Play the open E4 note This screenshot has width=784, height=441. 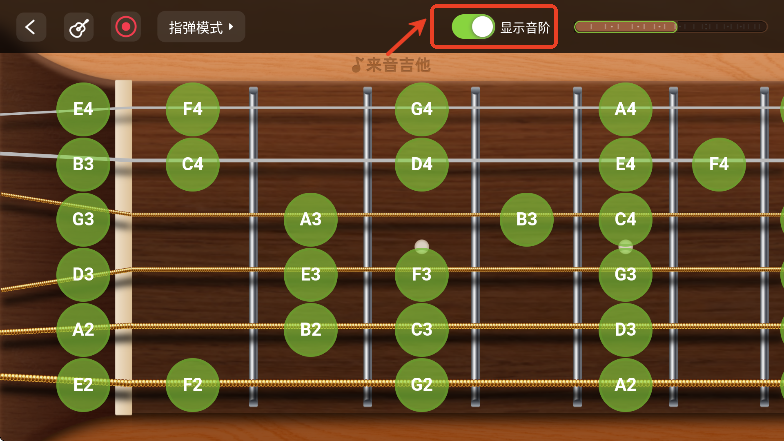[x=83, y=109]
